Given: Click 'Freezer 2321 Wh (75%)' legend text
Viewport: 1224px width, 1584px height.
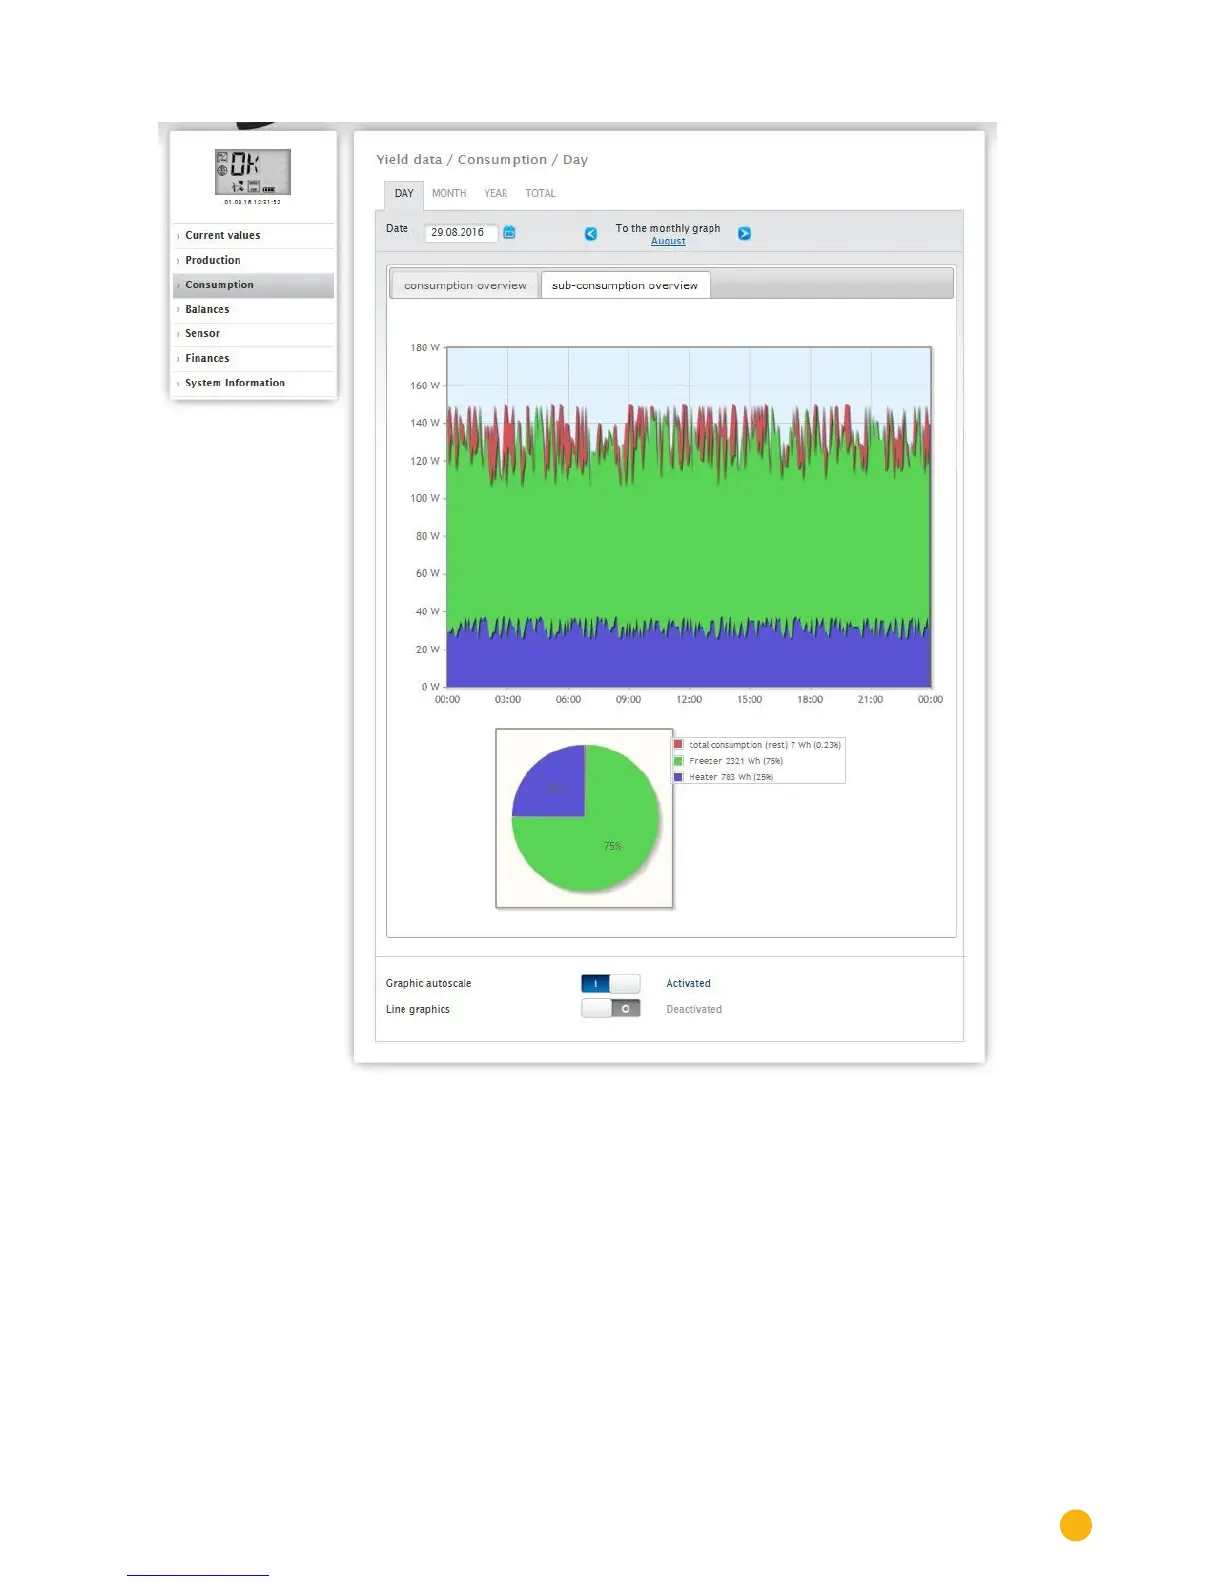Looking at the screenshot, I should pyautogui.click(x=736, y=761).
